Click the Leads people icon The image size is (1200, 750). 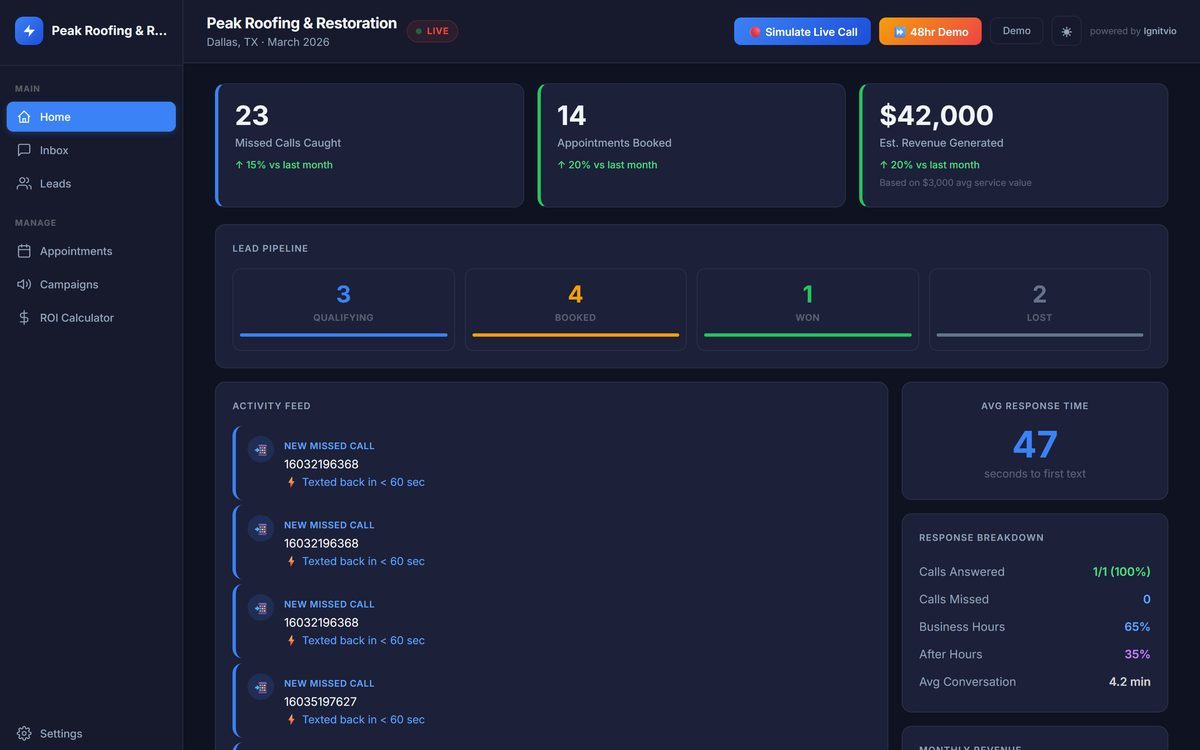tap(24, 184)
